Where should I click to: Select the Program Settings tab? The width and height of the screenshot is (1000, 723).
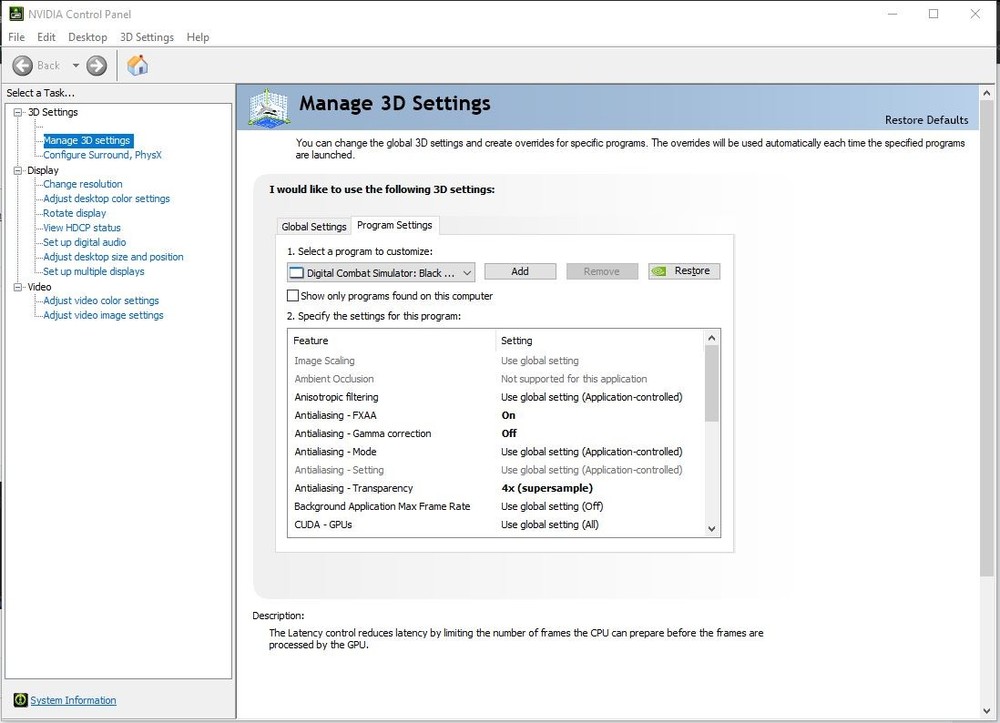(395, 225)
